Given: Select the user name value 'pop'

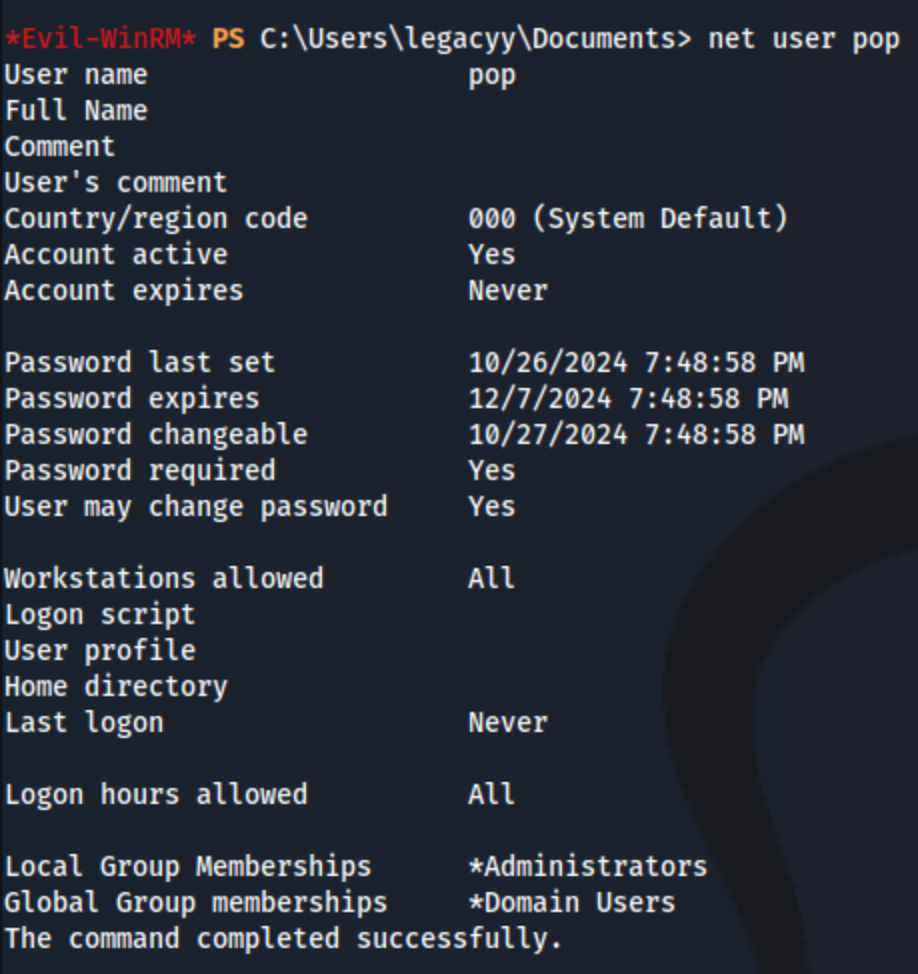Looking at the screenshot, I should point(492,77).
